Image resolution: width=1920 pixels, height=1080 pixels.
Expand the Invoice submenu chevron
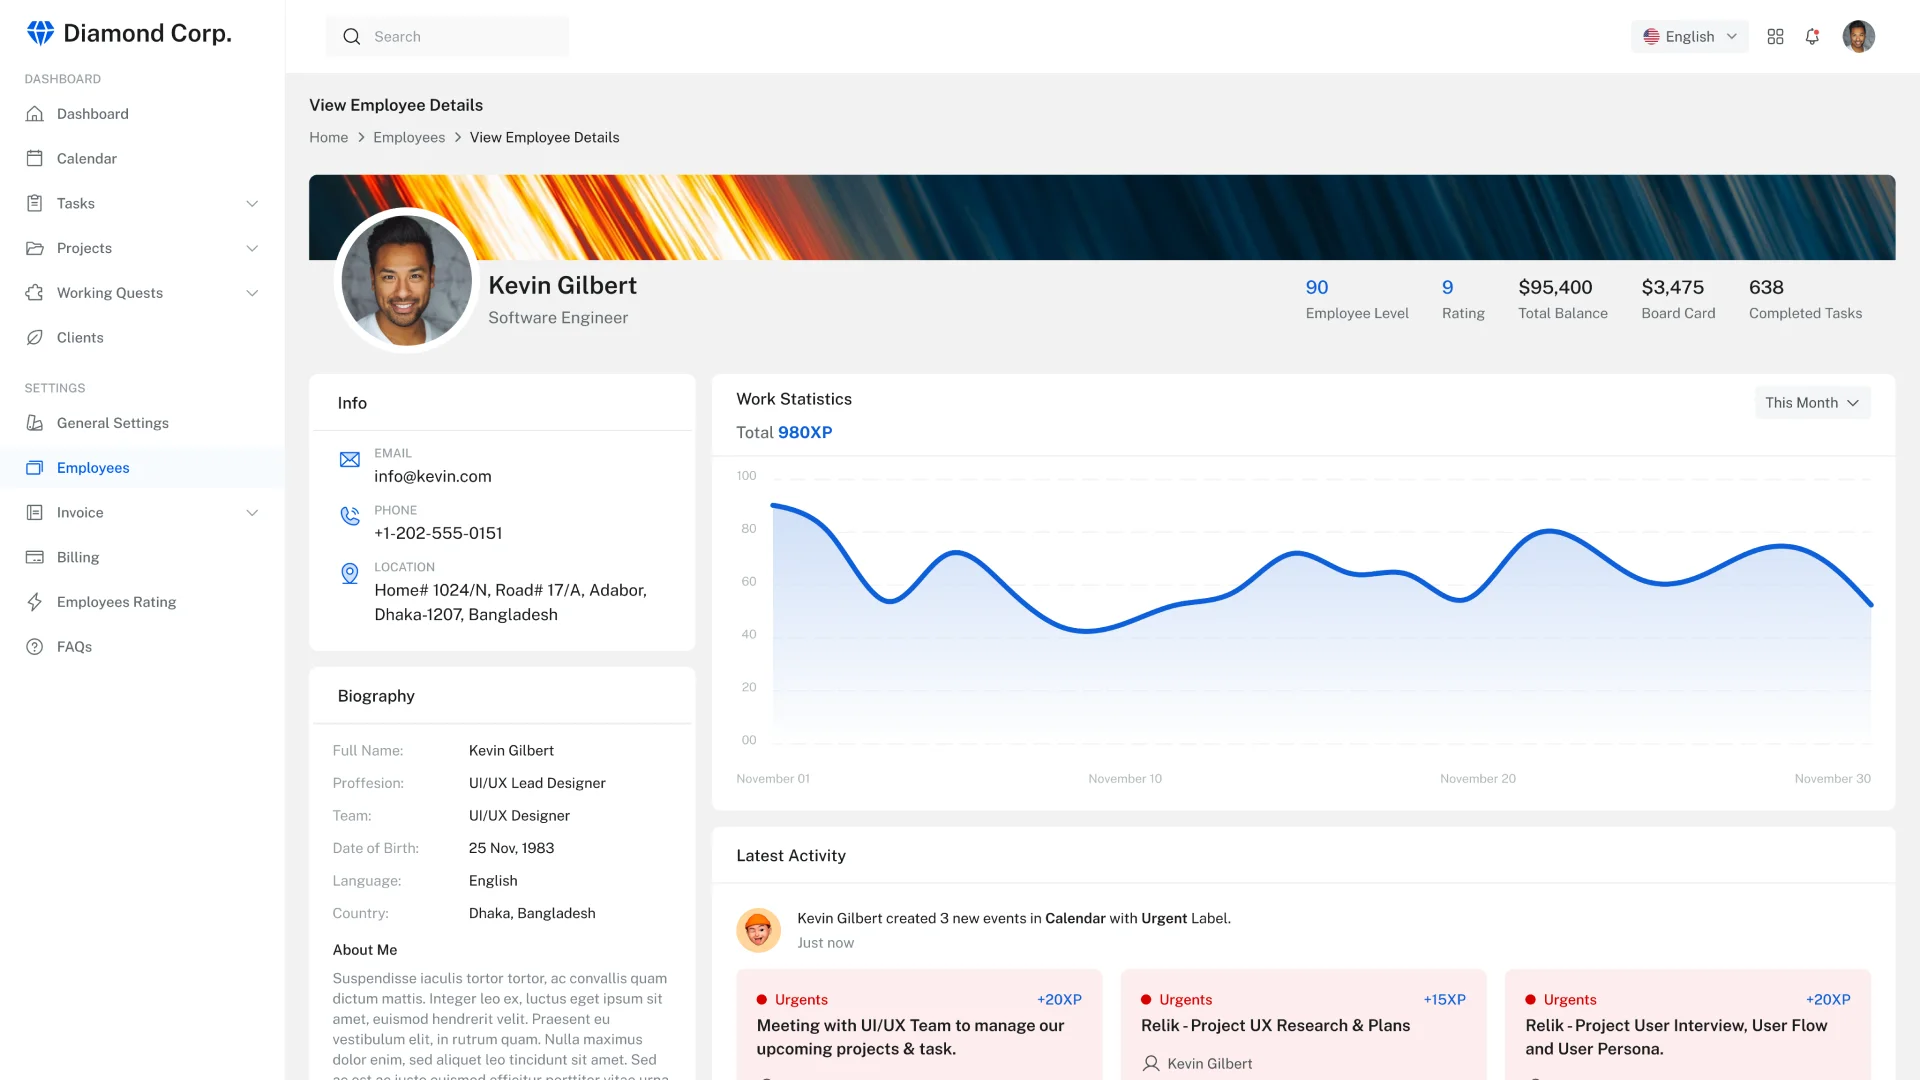(252, 513)
